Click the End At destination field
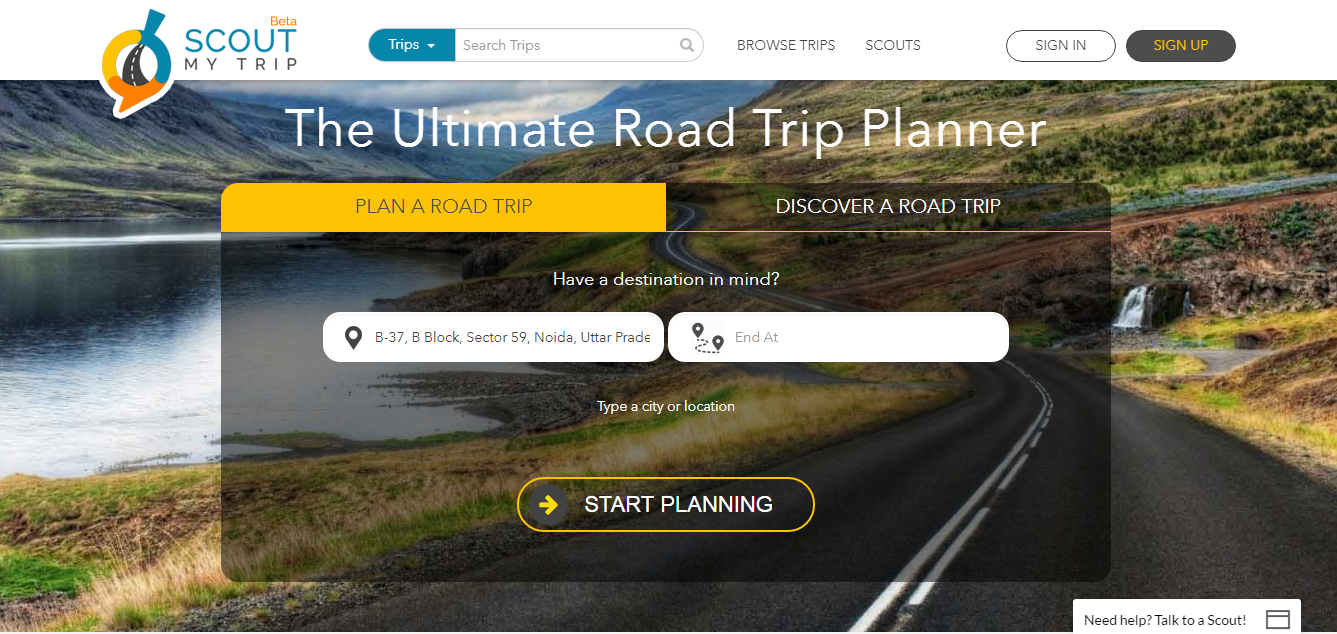 (838, 337)
